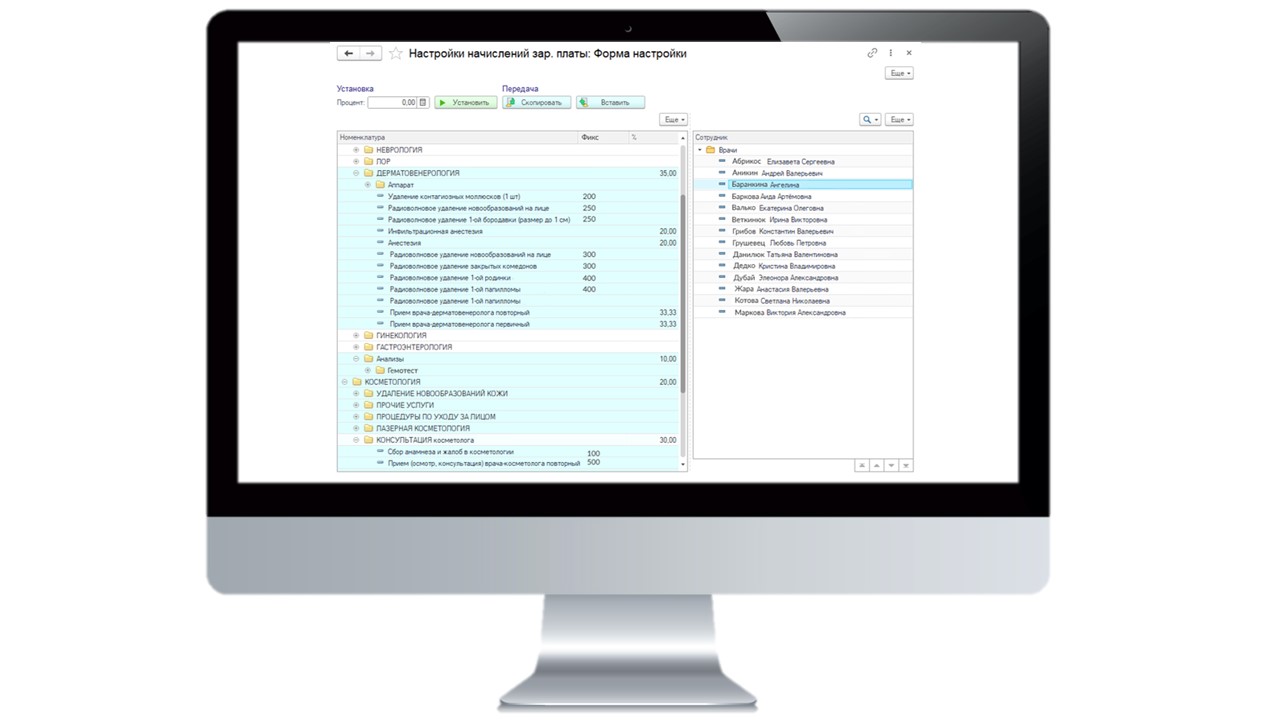This screenshot has height=720, width=1280.
Task: Open the three-dot menu in the title bar
Action: click(890, 53)
